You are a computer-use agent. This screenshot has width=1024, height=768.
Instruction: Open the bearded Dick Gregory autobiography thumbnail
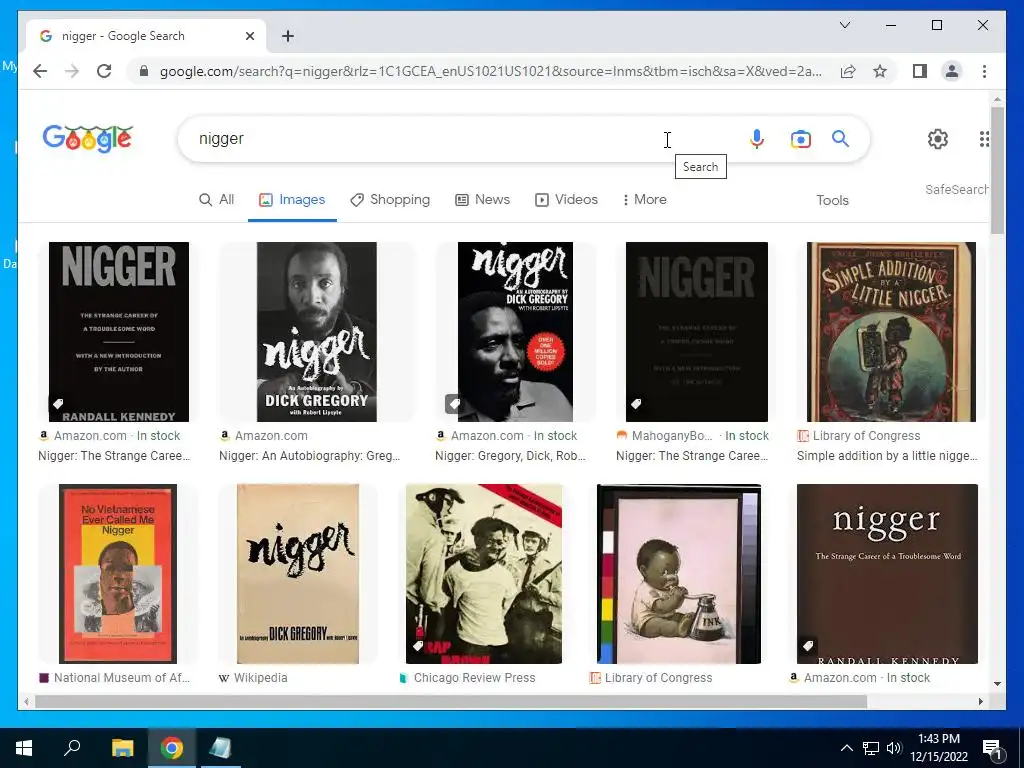tap(317, 332)
